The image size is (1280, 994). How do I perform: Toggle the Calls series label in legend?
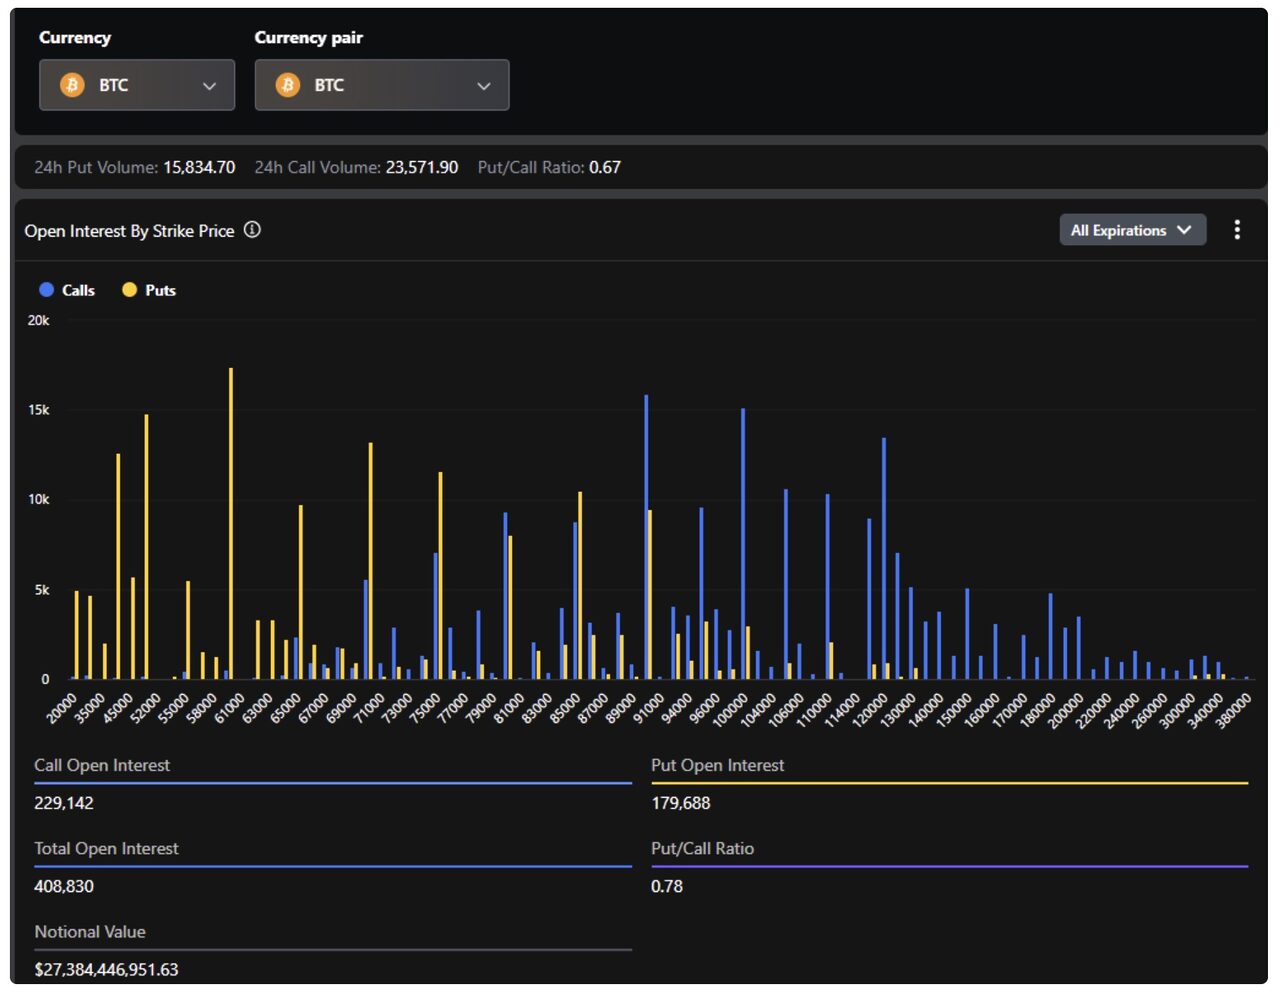point(78,290)
